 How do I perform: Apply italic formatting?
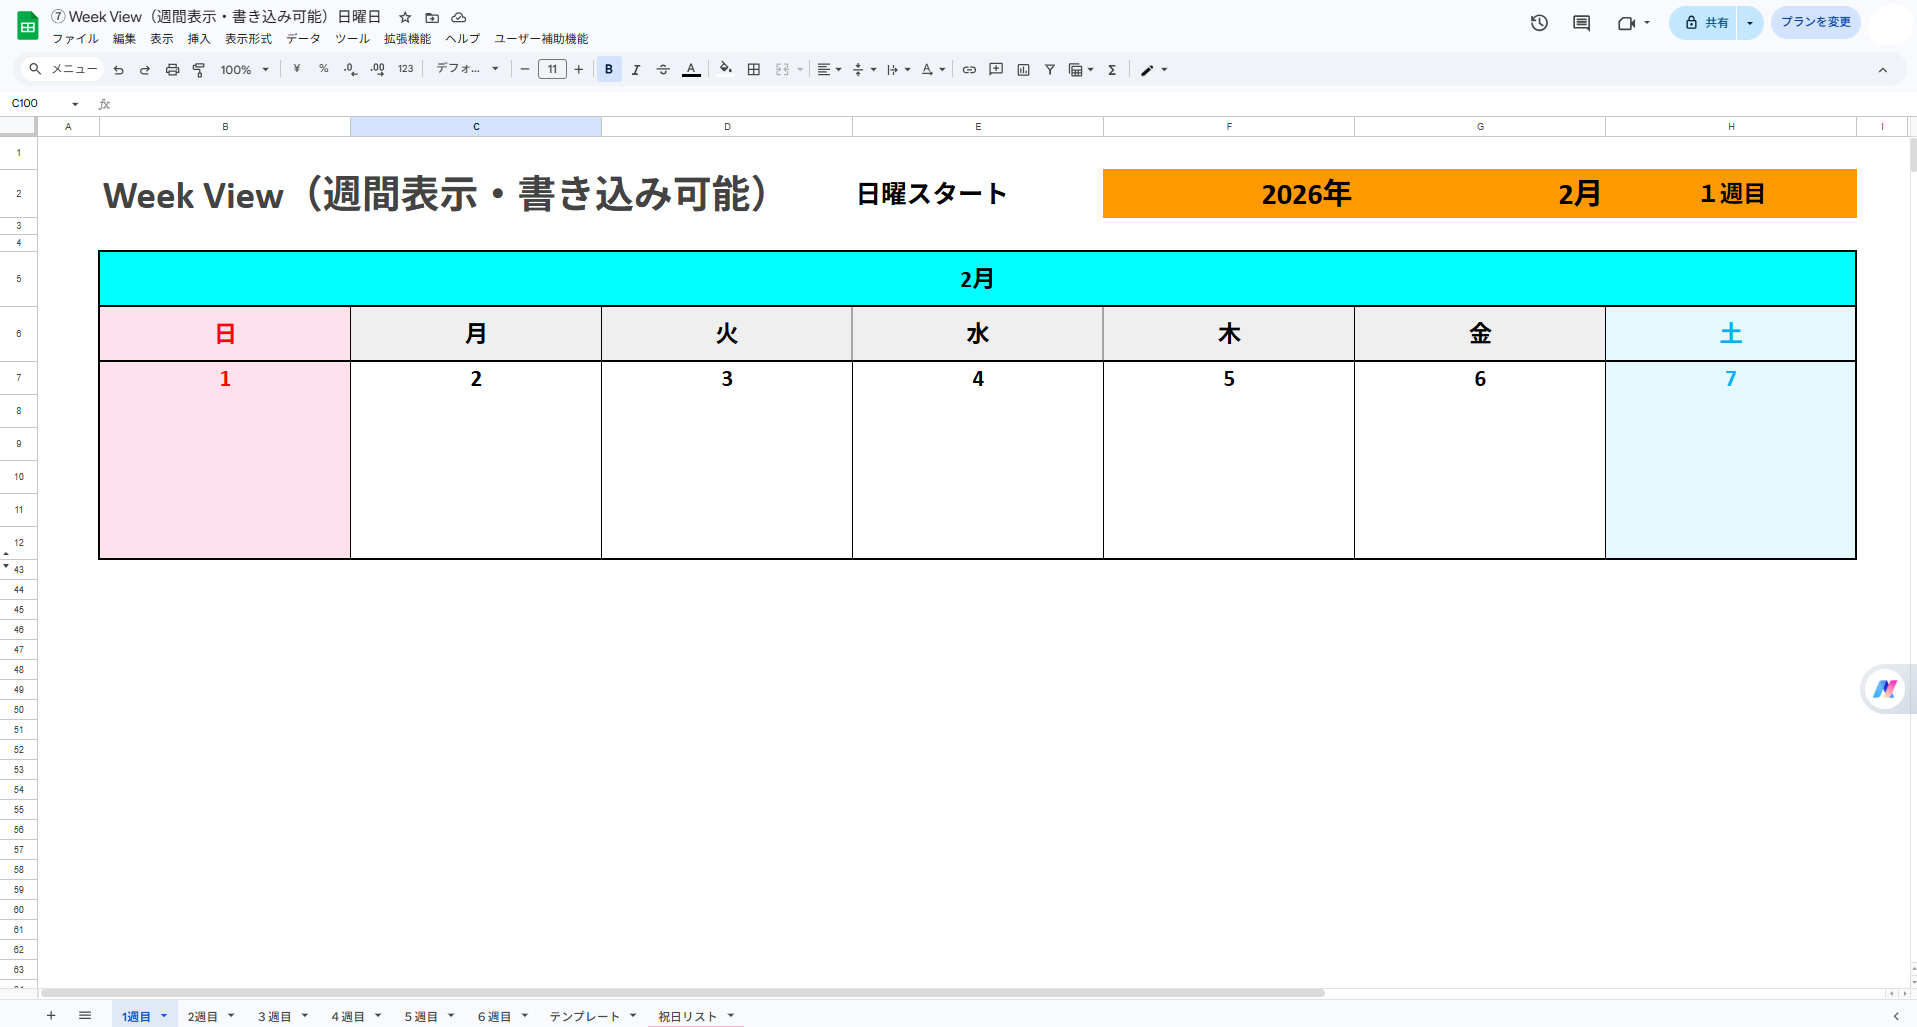(x=636, y=69)
